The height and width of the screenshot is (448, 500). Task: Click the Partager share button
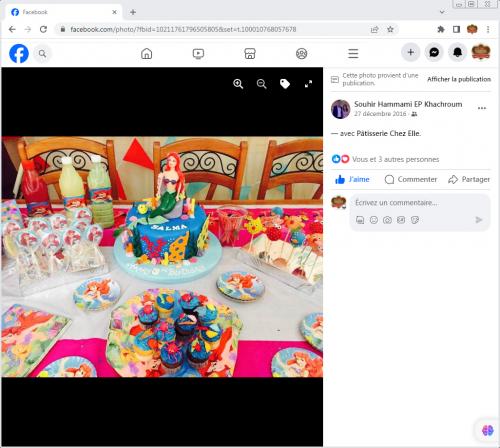[x=469, y=179]
